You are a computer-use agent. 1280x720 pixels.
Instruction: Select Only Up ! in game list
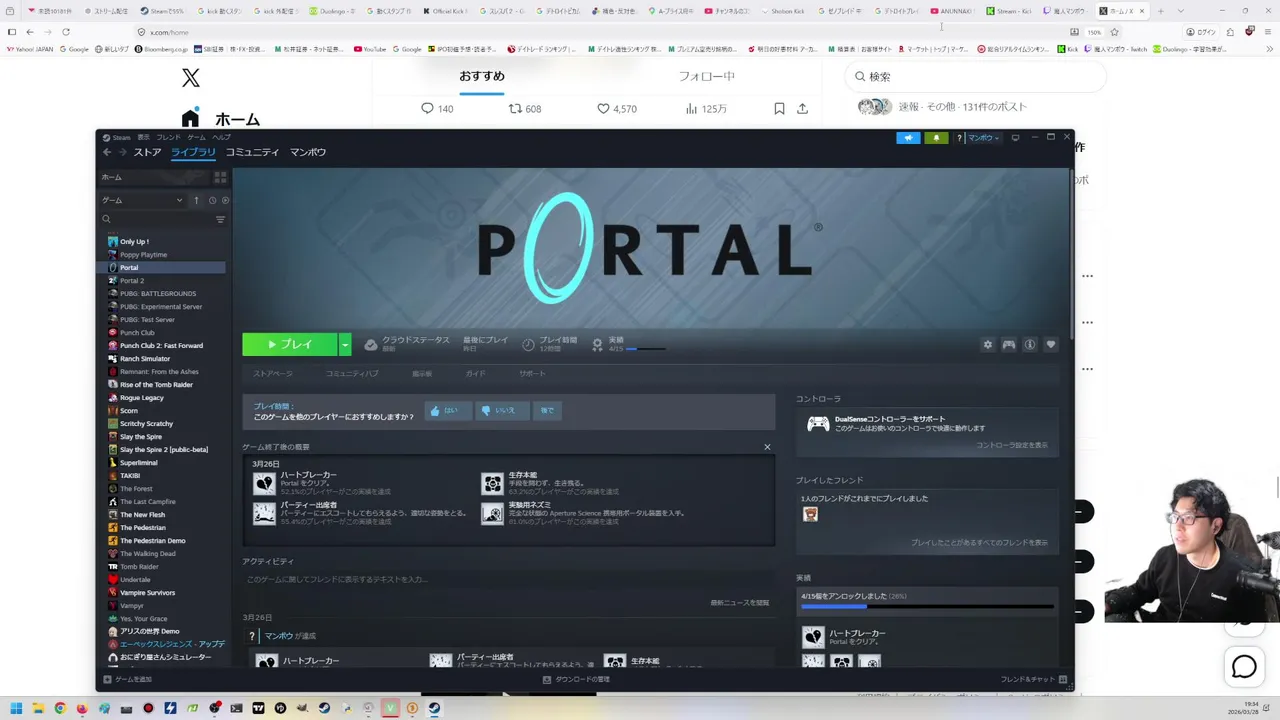pyautogui.click(x=134, y=241)
